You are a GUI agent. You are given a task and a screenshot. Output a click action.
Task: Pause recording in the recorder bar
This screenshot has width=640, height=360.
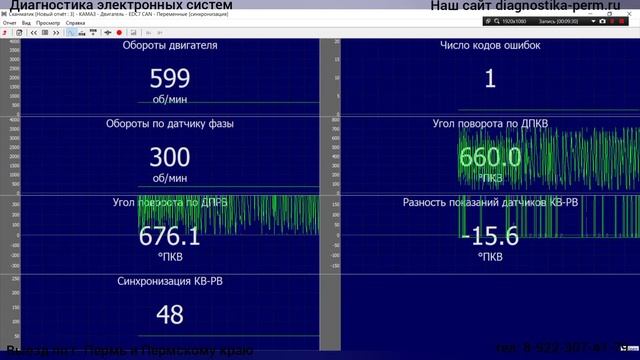click(612, 21)
